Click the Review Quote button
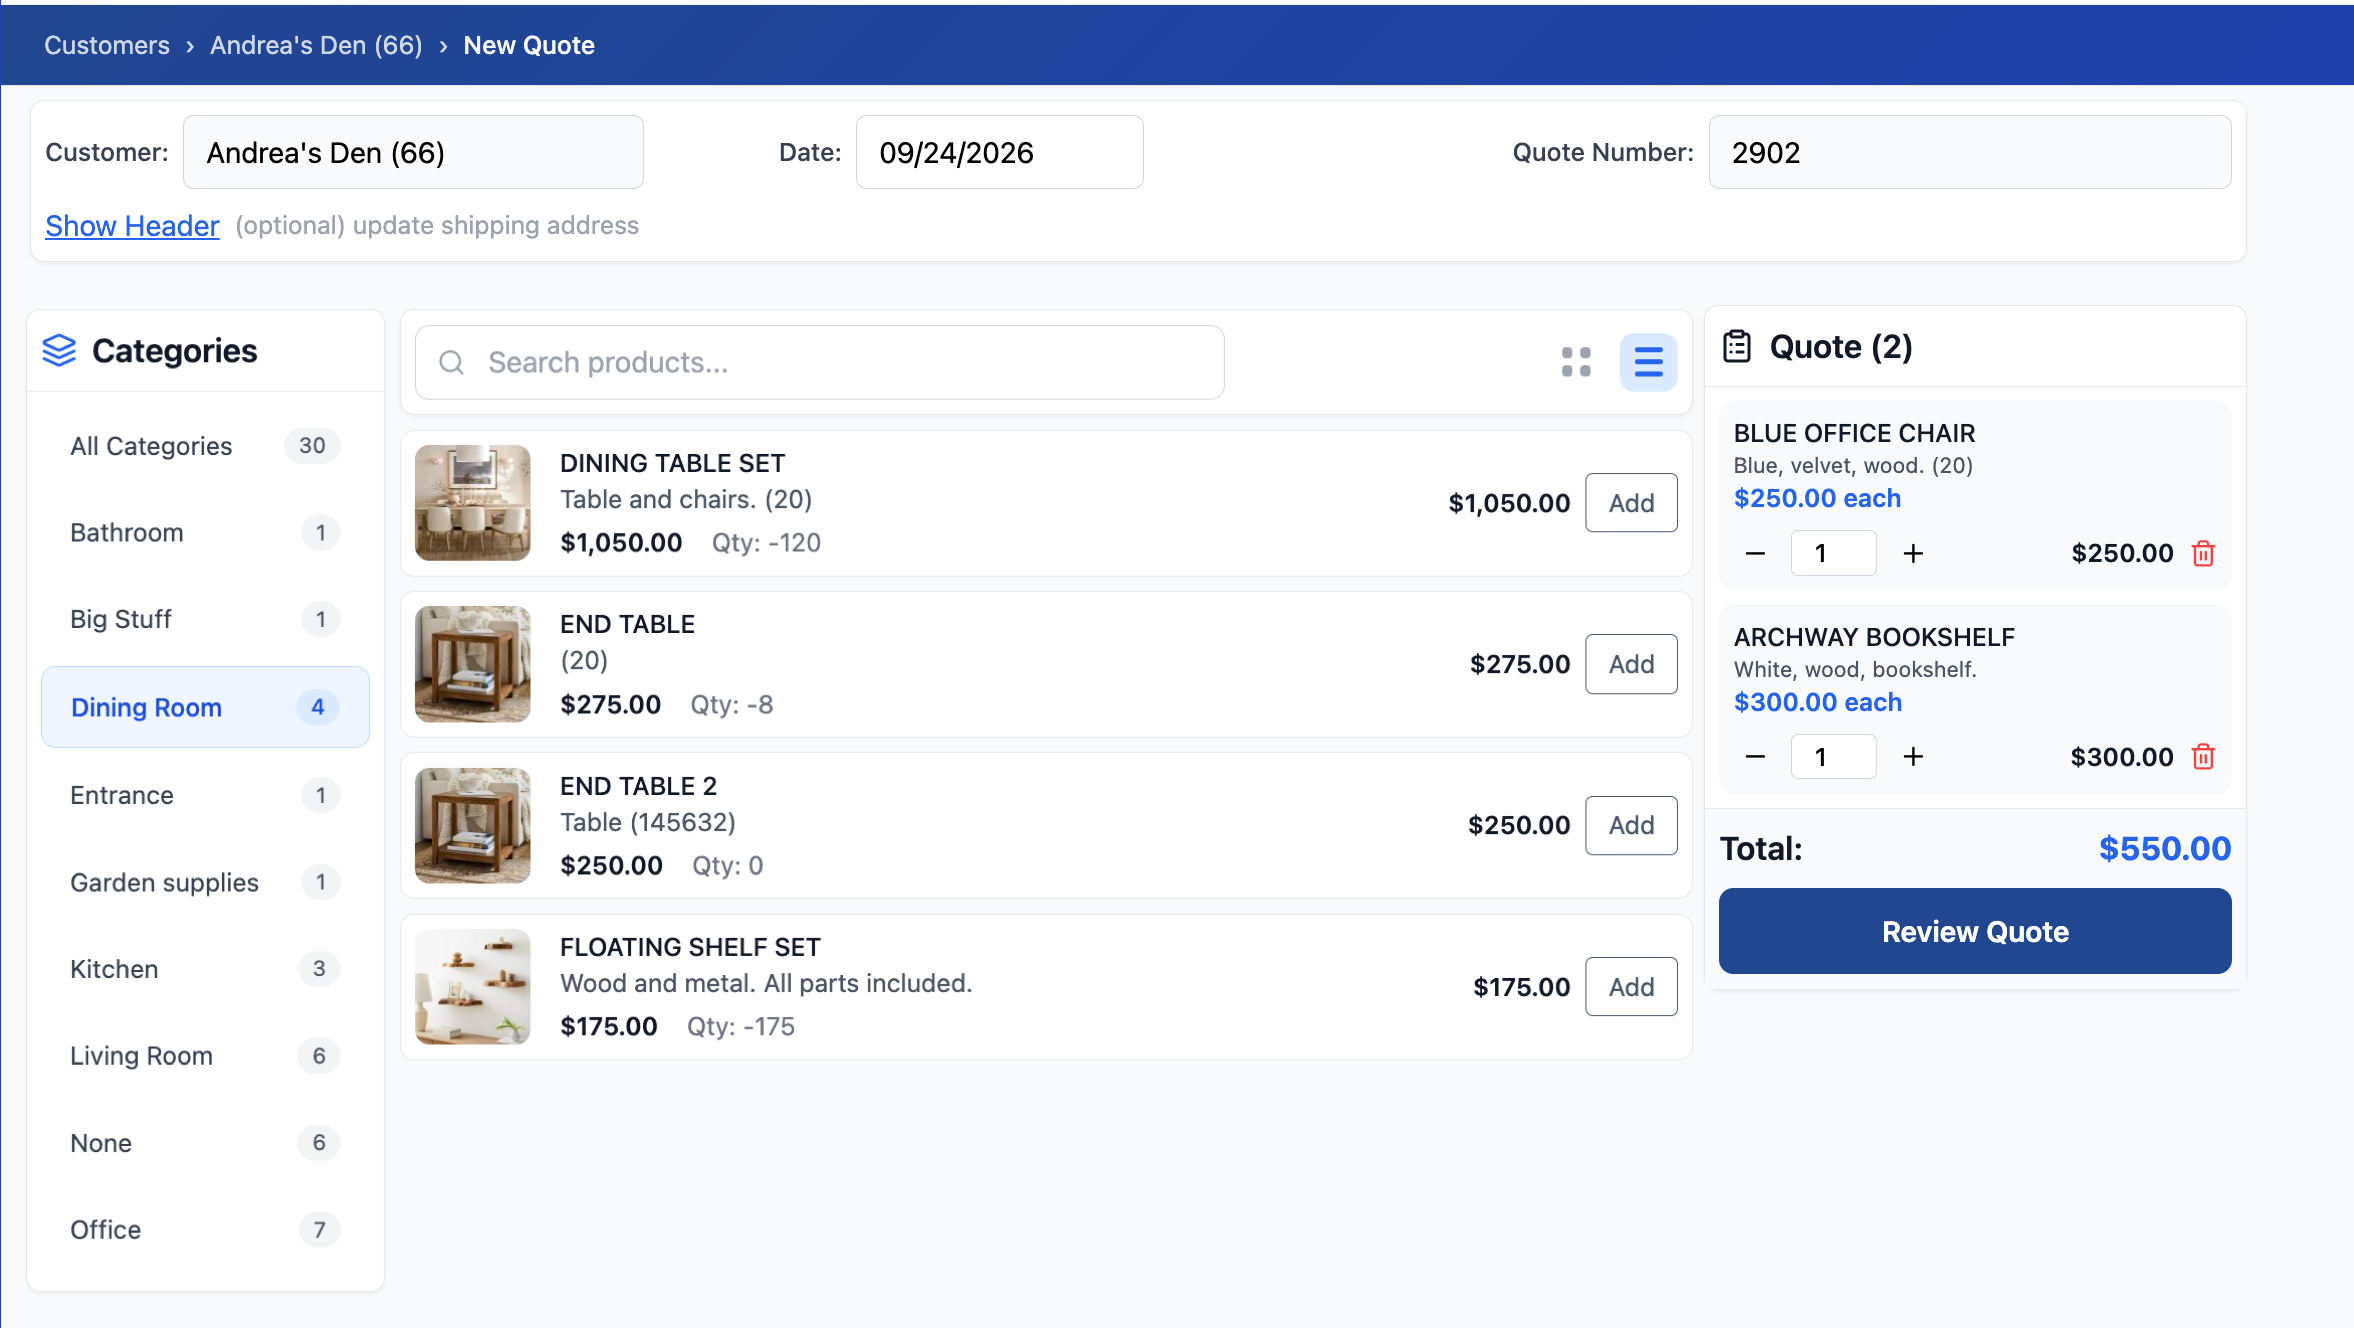The width and height of the screenshot is (2354, 1328). 1975,931
